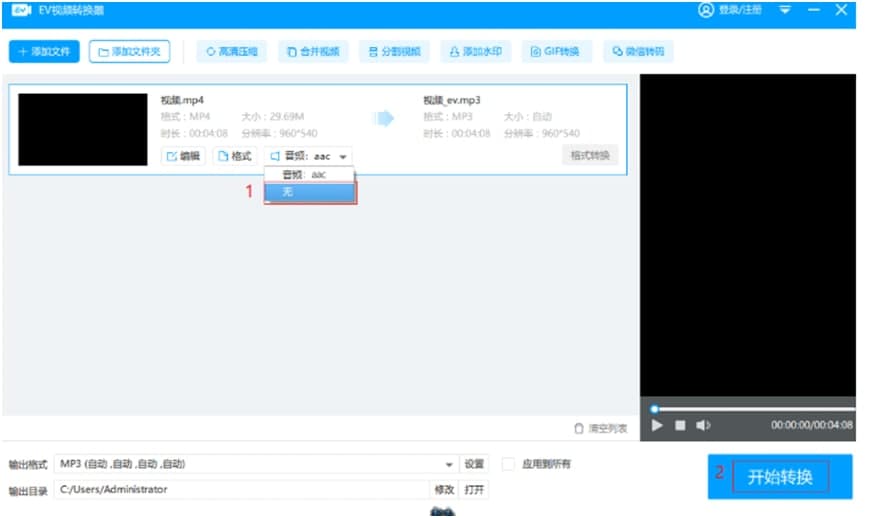
Task: Click the 编辑 edit button for 视频.mp4
Action: [183, 156]
